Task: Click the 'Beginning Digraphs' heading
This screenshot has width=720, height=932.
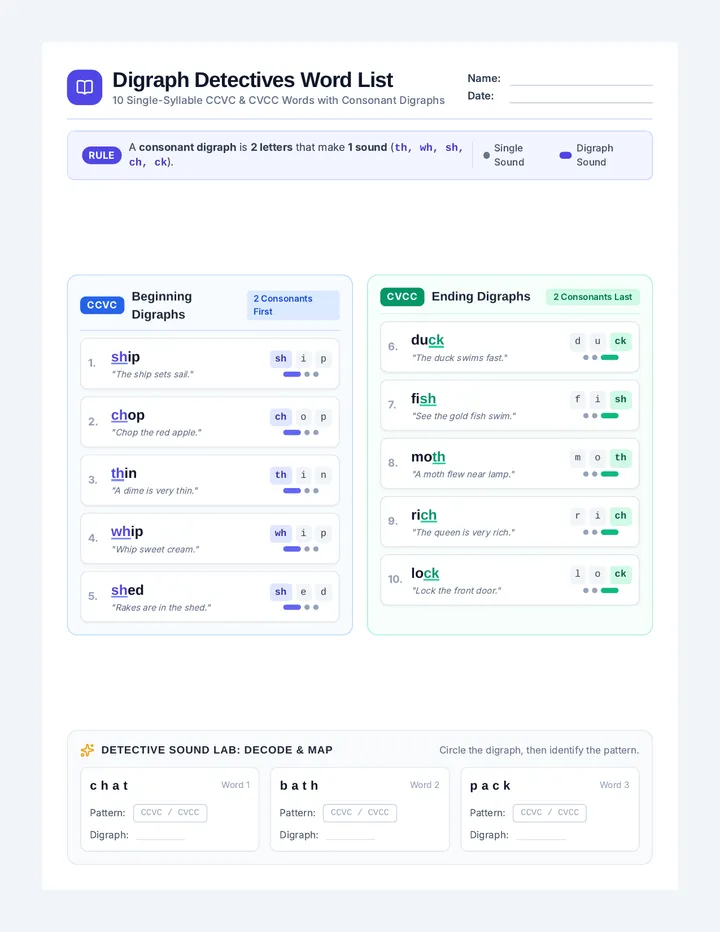Action: pyautogui.click(x=162, y=305)
